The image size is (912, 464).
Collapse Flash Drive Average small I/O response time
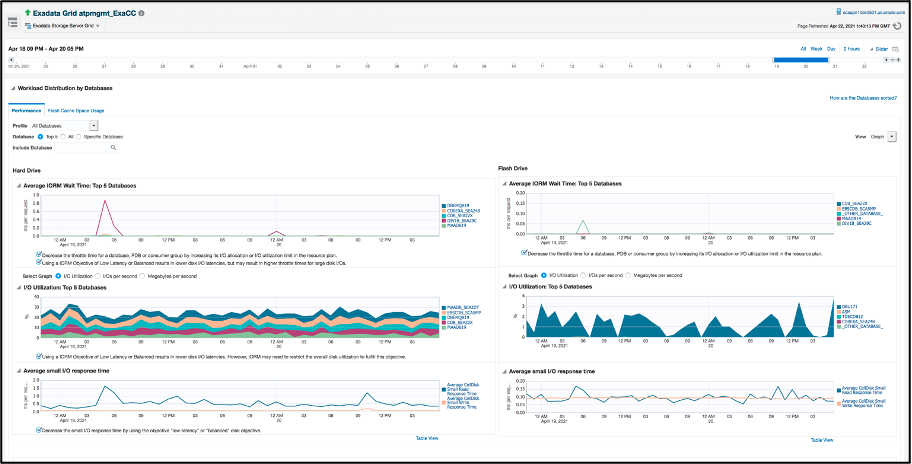click(505, 371)
